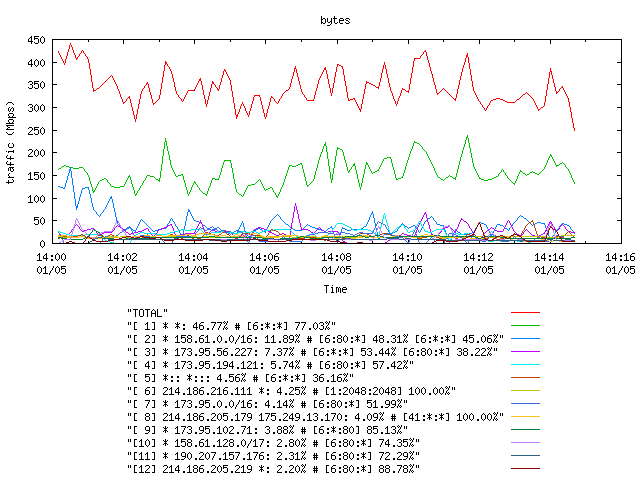
Task: Click the 50 y-axis tick label
Action: point(40,221)
